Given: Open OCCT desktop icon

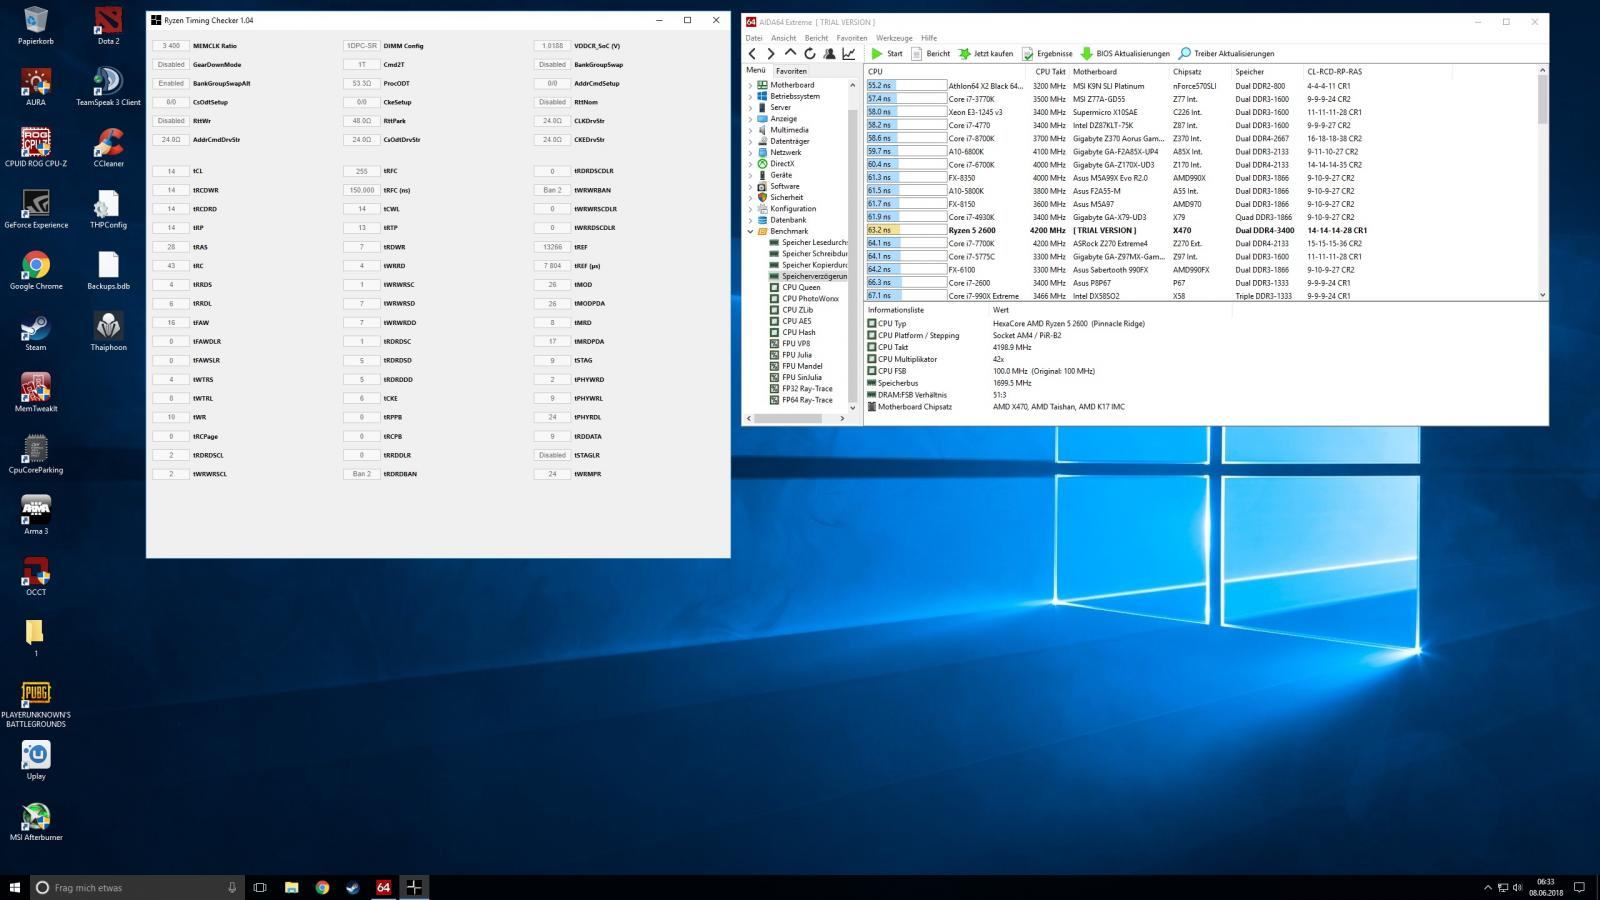Looking at the screenshot, I should click(36, 576).
